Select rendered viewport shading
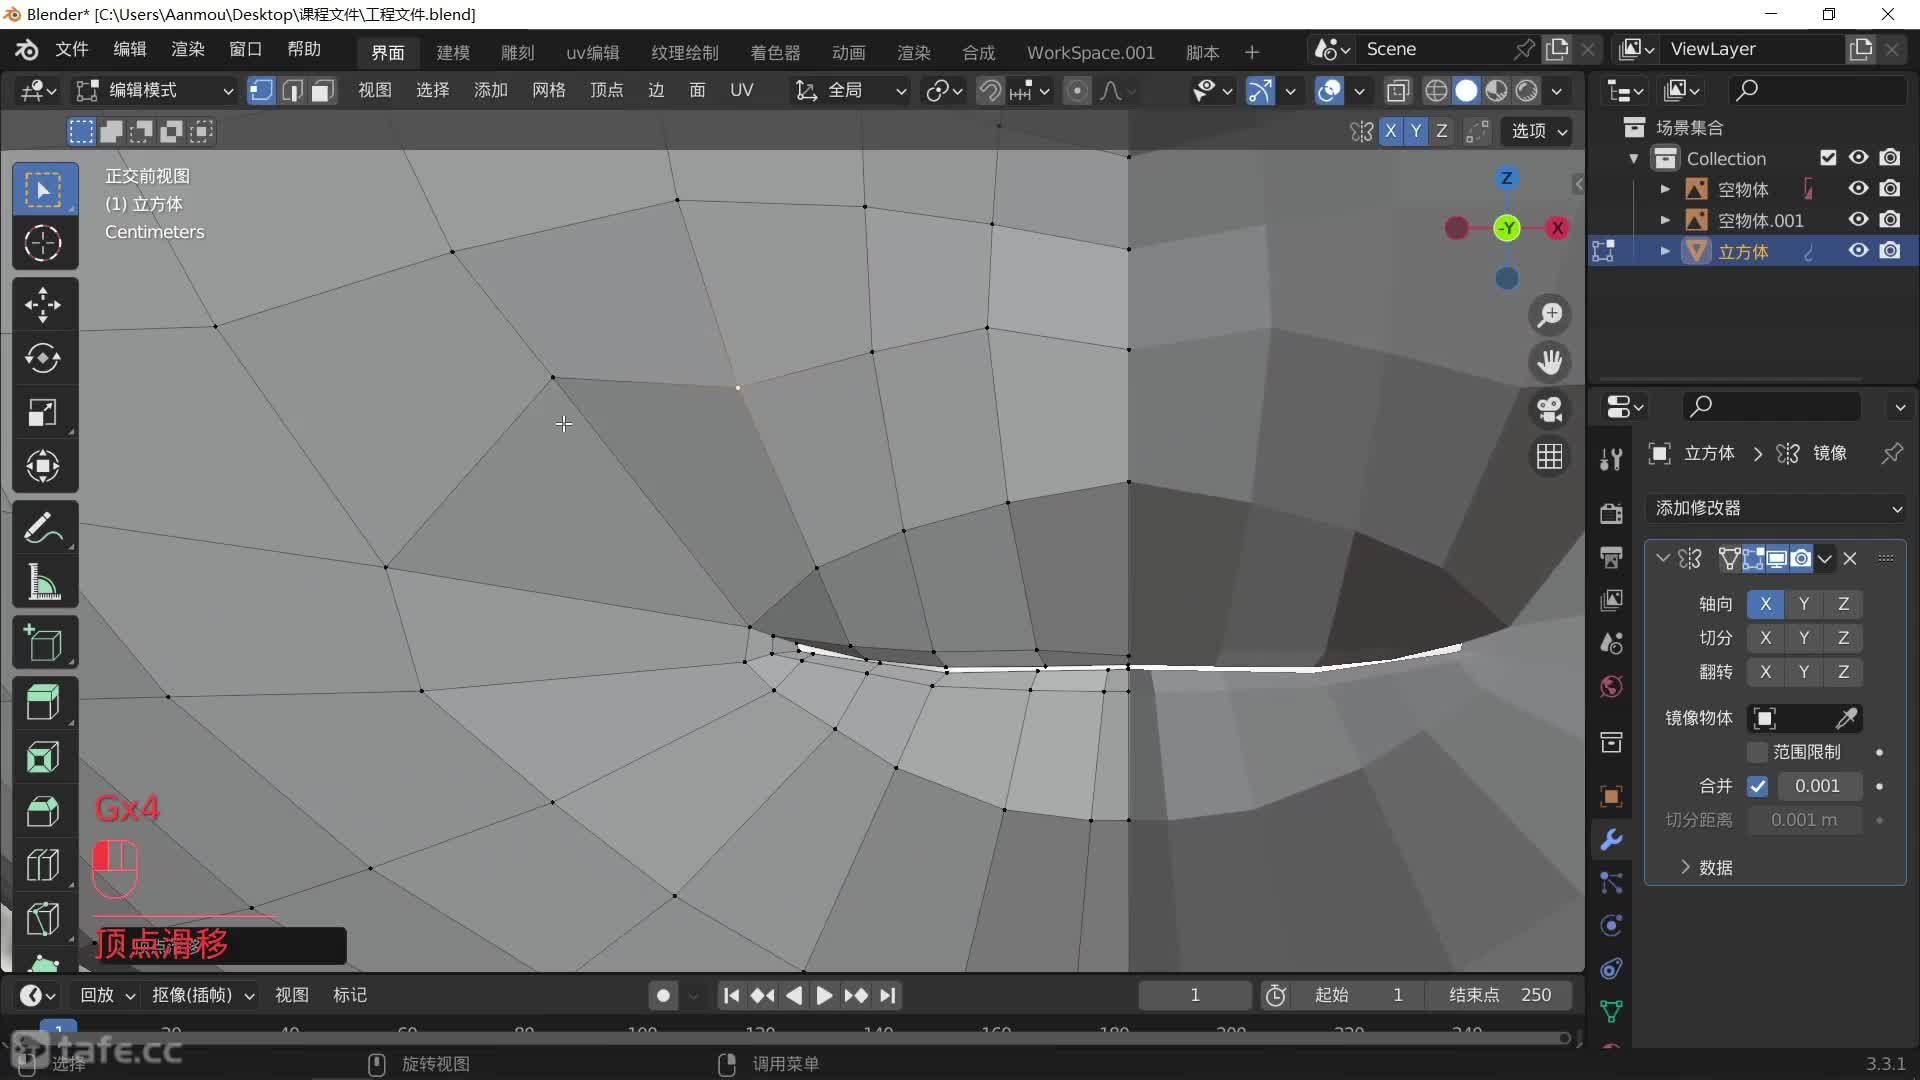The height and width of the screenshot is (1080, 1920). [x=1527, y=91]
